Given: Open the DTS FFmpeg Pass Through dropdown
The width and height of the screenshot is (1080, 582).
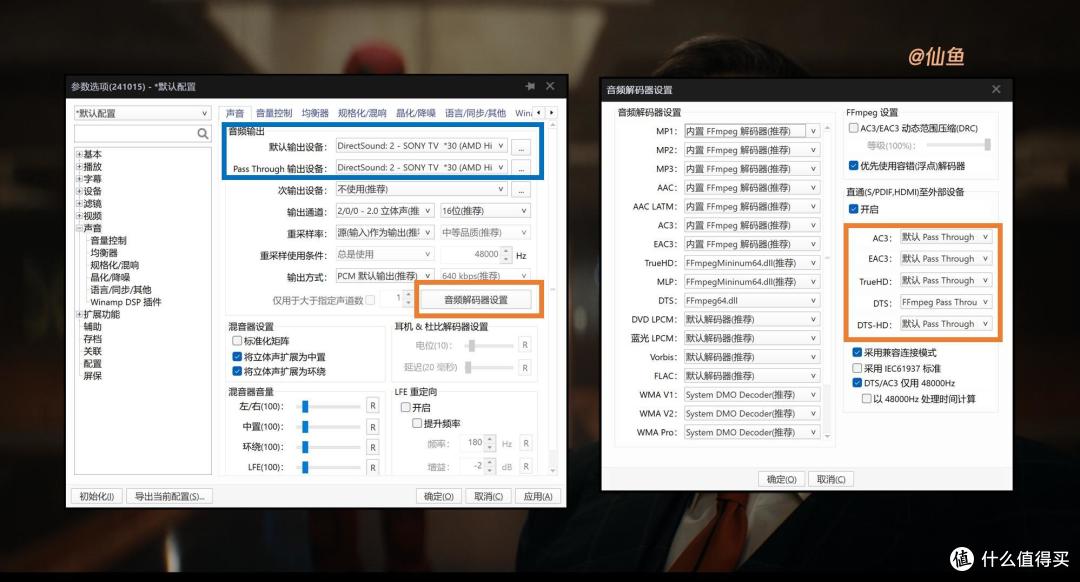Looking at the screenshot, I should pos(946,302).
